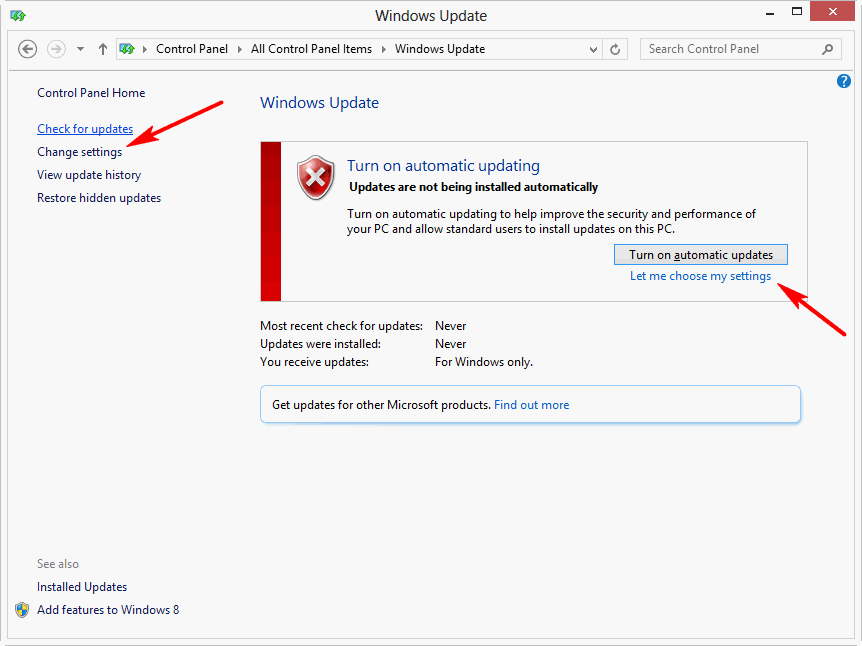Viewport: 862px width, 646px height.
Task: Expand the chevron before Control Panel breadcrumb
Action: pos(145,49)
